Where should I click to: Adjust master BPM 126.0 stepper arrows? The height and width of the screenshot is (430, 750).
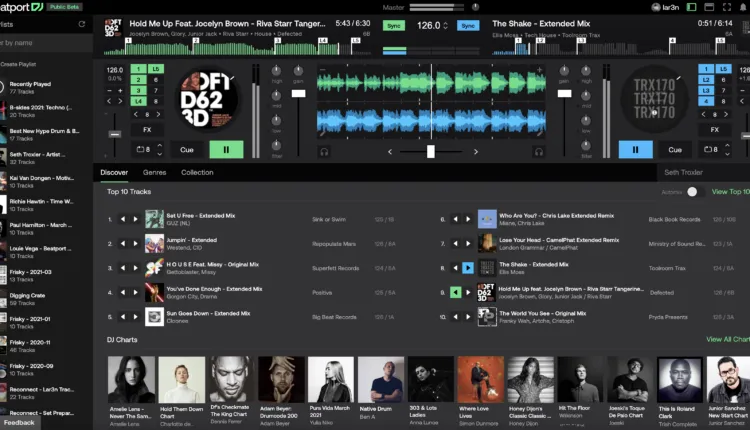coord(445,26)
